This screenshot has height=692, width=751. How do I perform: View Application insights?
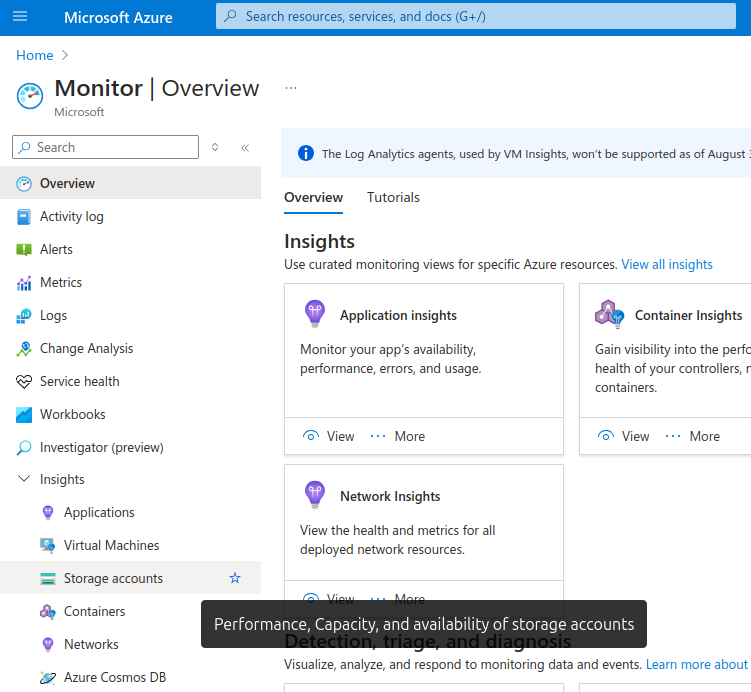click(x=329, y=436)
